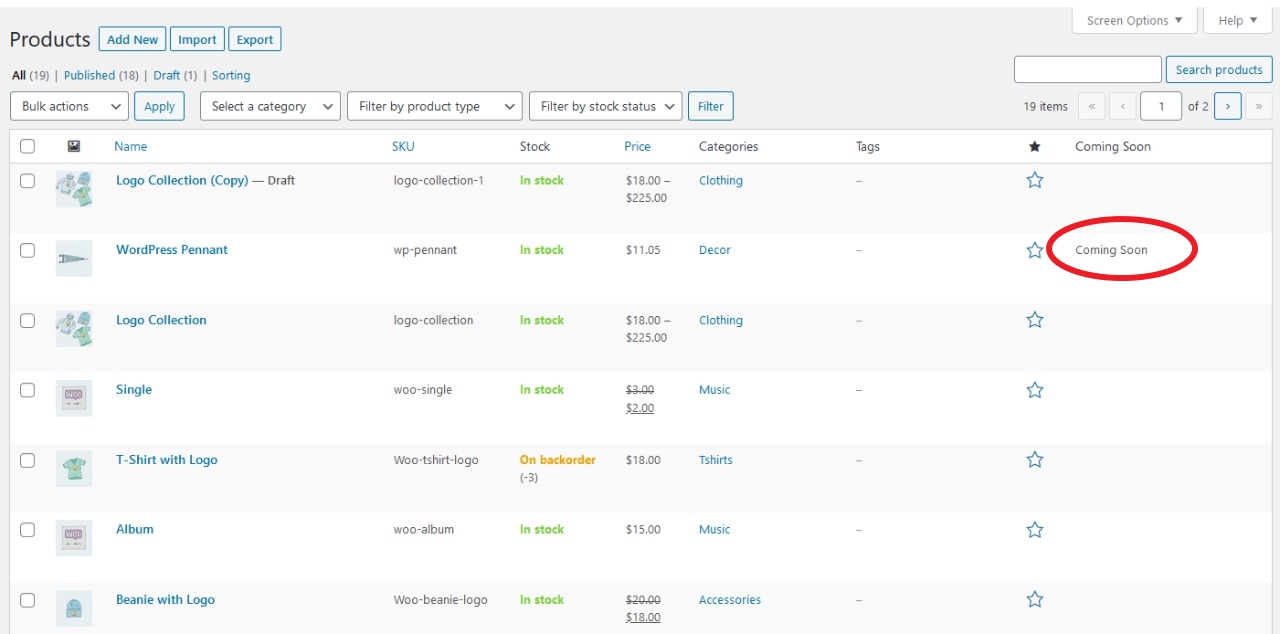This screenshot has width=1280, height=634.
Task: Focus the product search input field
Action: click(1088, 69)
